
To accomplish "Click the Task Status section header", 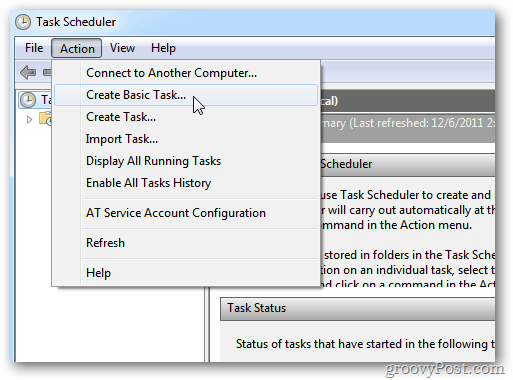I will (x=358, y=309).
